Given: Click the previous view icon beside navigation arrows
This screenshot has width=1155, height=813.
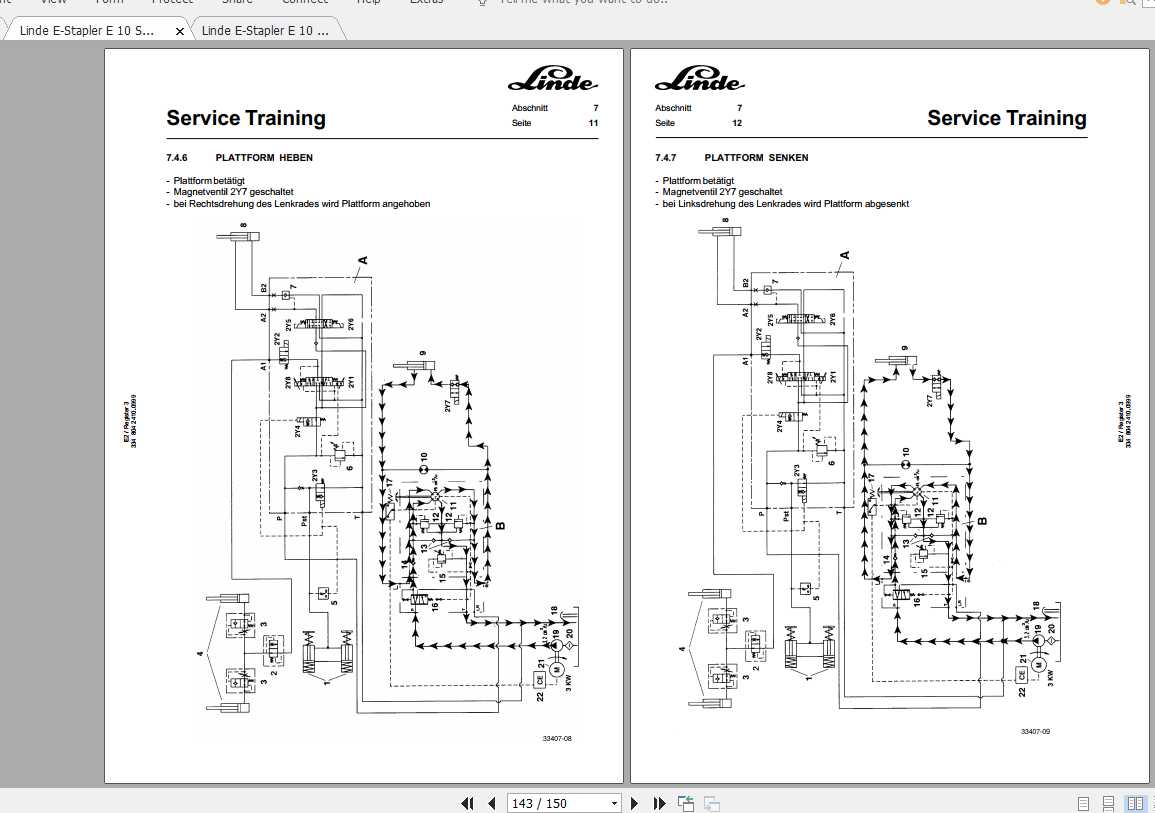Looking at the screenshot, I should coord(686,803).
